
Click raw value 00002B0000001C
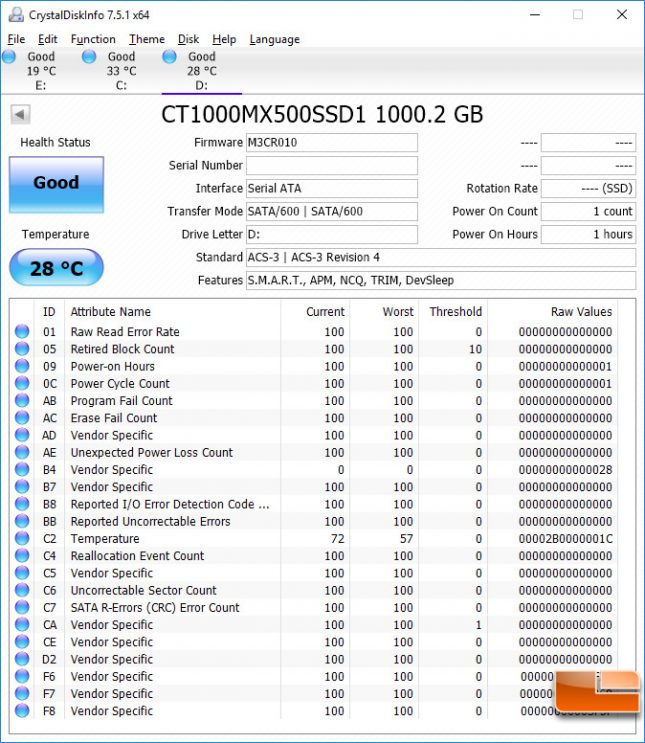coord(565,539)
